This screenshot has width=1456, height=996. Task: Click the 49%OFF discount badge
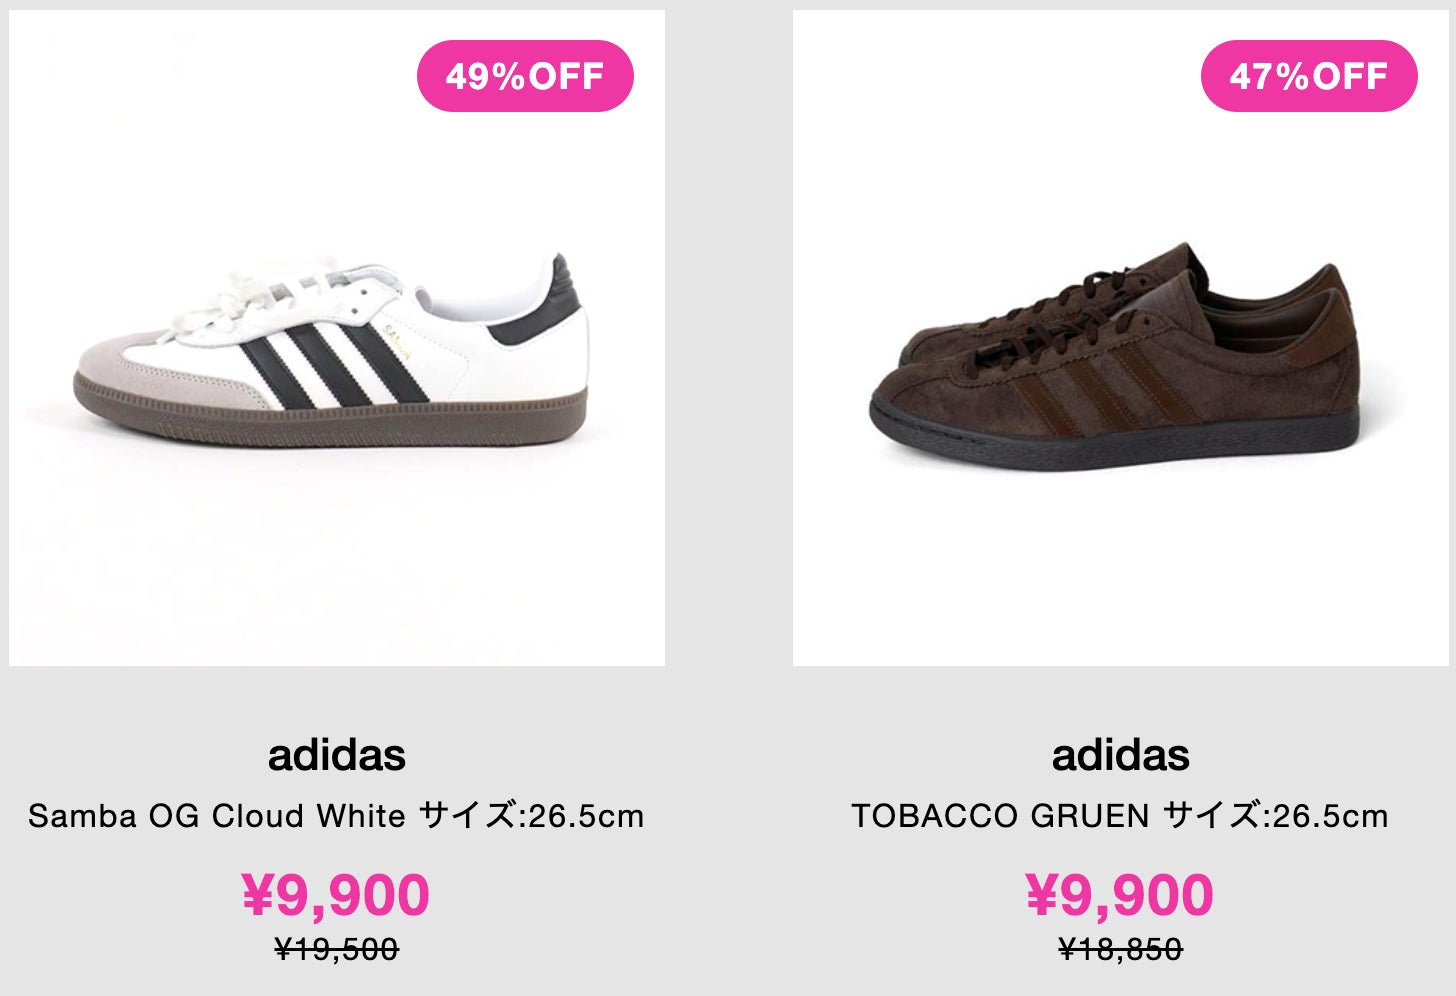525,76
